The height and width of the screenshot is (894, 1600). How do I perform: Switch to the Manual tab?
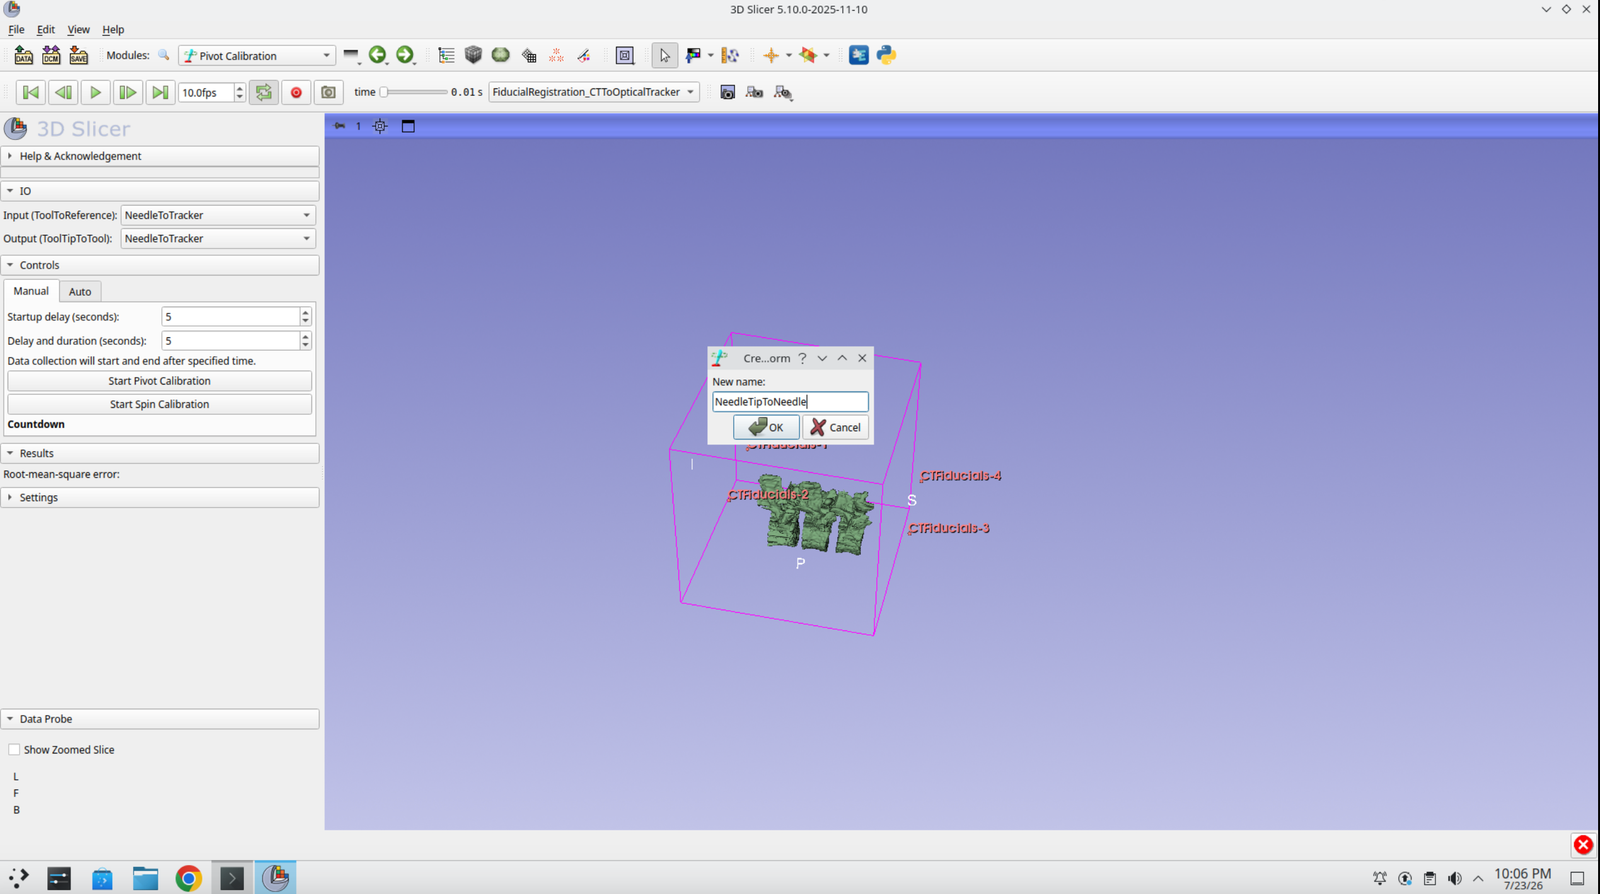(31, 291)
